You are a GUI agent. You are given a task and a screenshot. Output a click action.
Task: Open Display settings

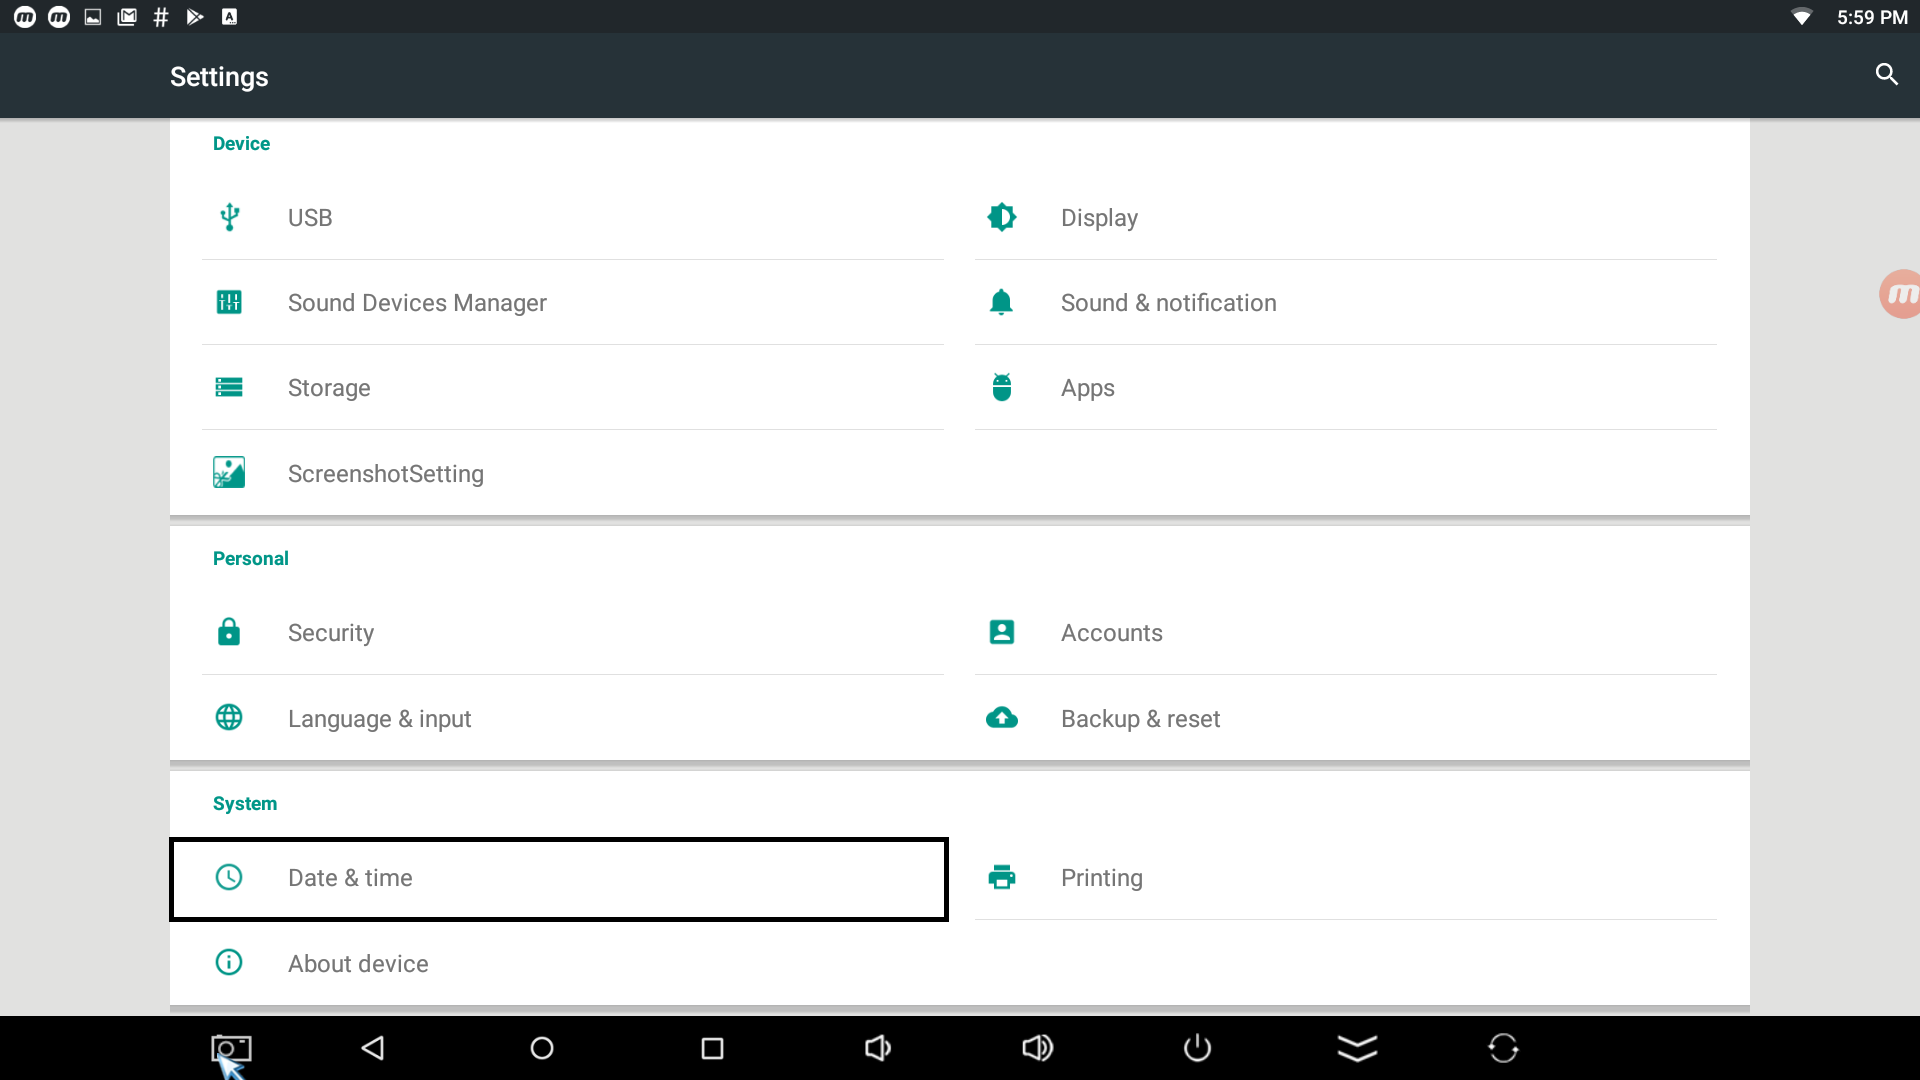coord(1099,218)
